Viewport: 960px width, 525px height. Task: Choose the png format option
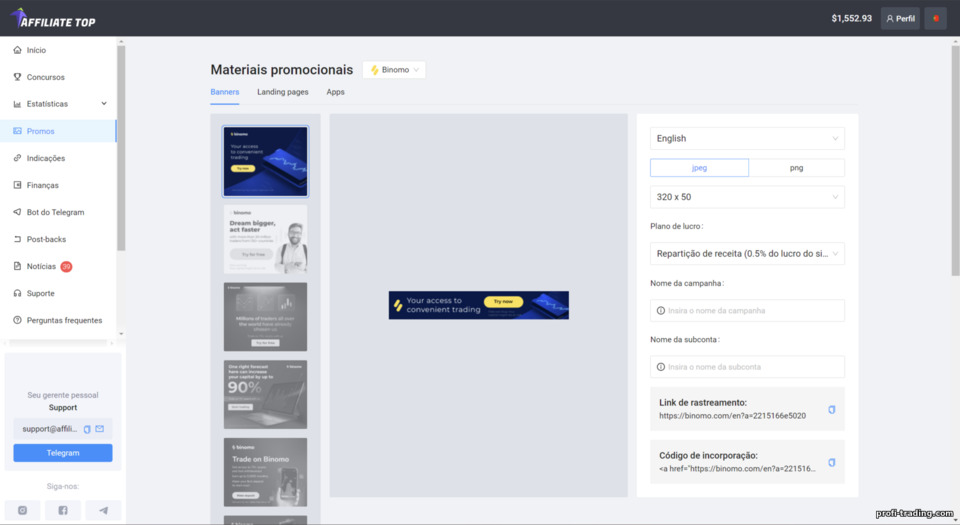point(796,168)
